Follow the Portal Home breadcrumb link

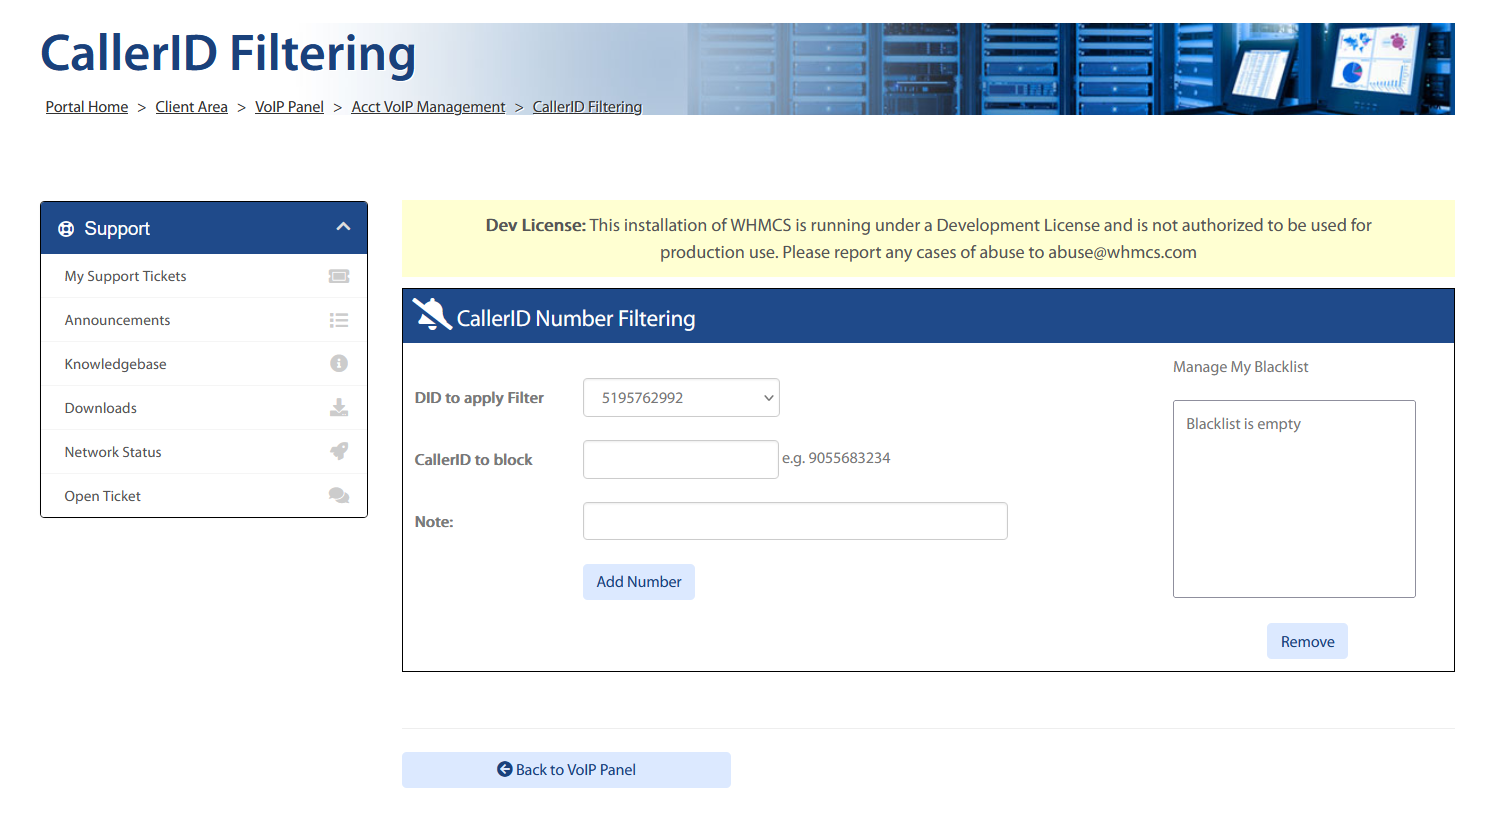tap(87, 107)
